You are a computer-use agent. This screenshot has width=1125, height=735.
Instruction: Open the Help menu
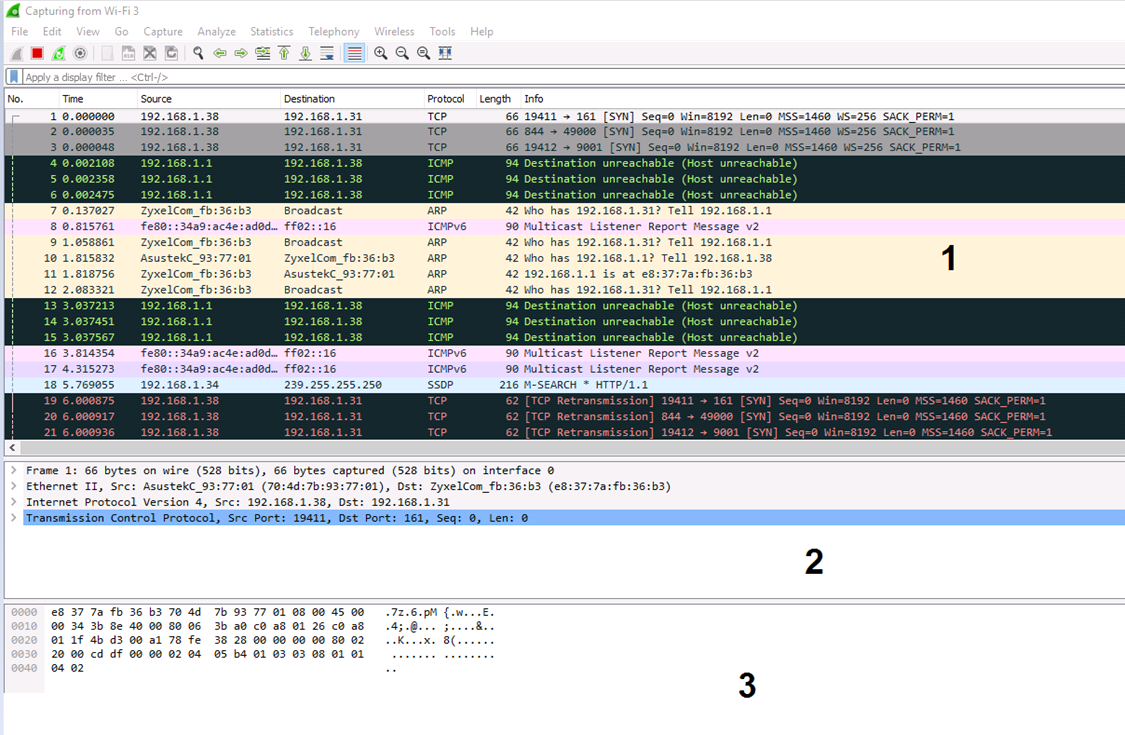481,32
